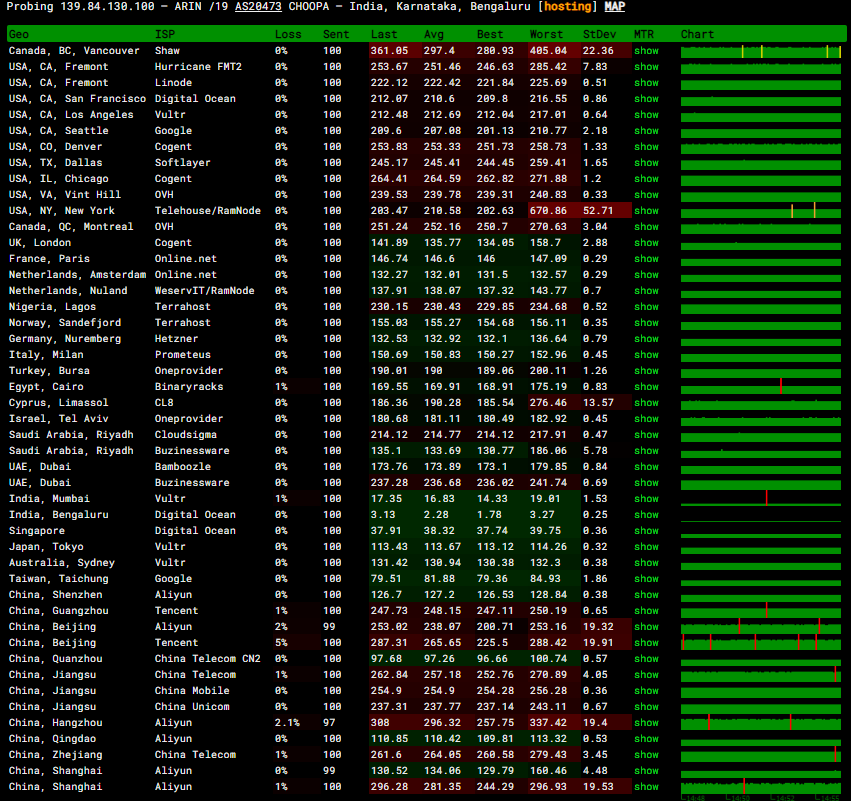Show MTR for Singapore
Image resolution: width=851 pixels, height=801 pixels.
[646, 531]
